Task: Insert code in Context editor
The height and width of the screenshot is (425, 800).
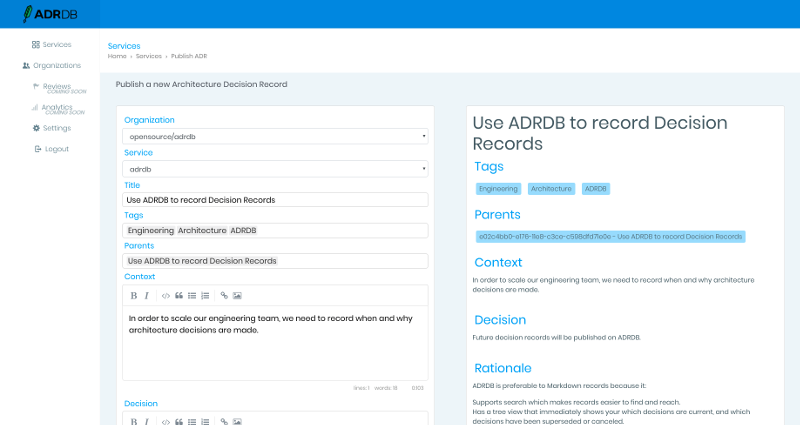Action: click(166, 295)
